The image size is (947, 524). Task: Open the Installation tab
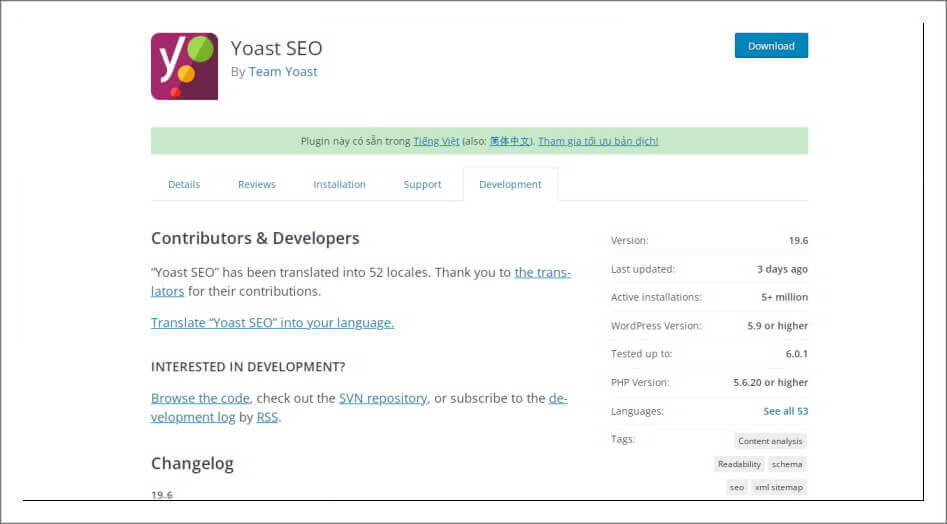point(339,185)
